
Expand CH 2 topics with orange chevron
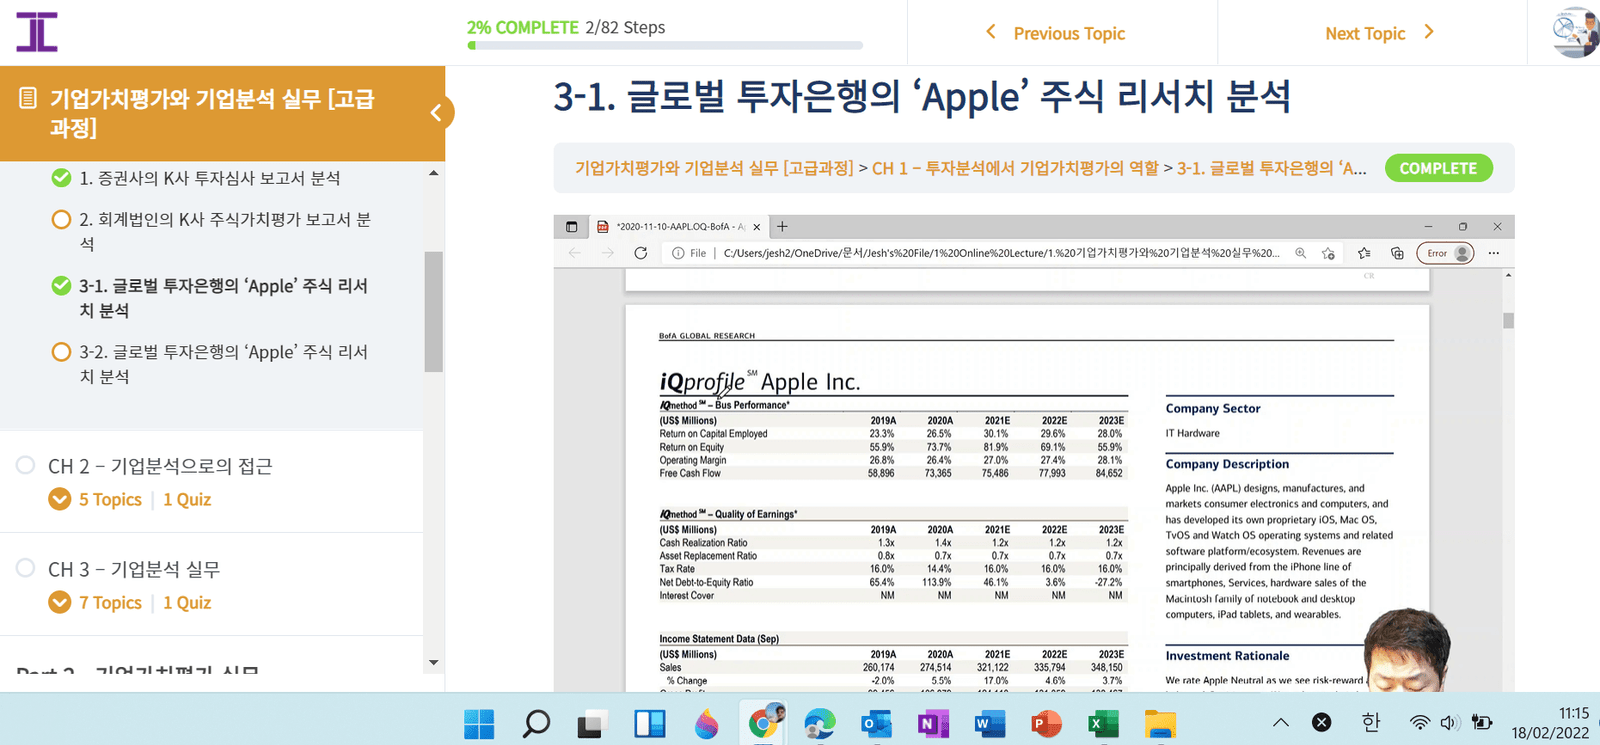60,499
